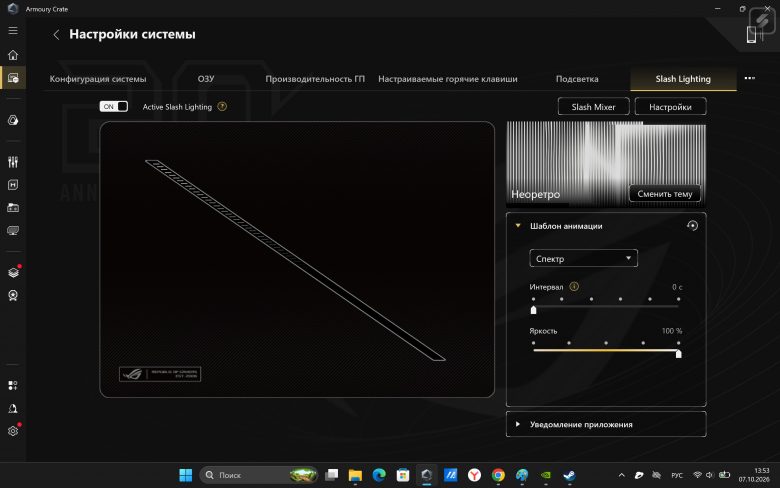Open the Спектр animation dropdown
Viewport: 780px width, 488px height.
pos(584,258)
